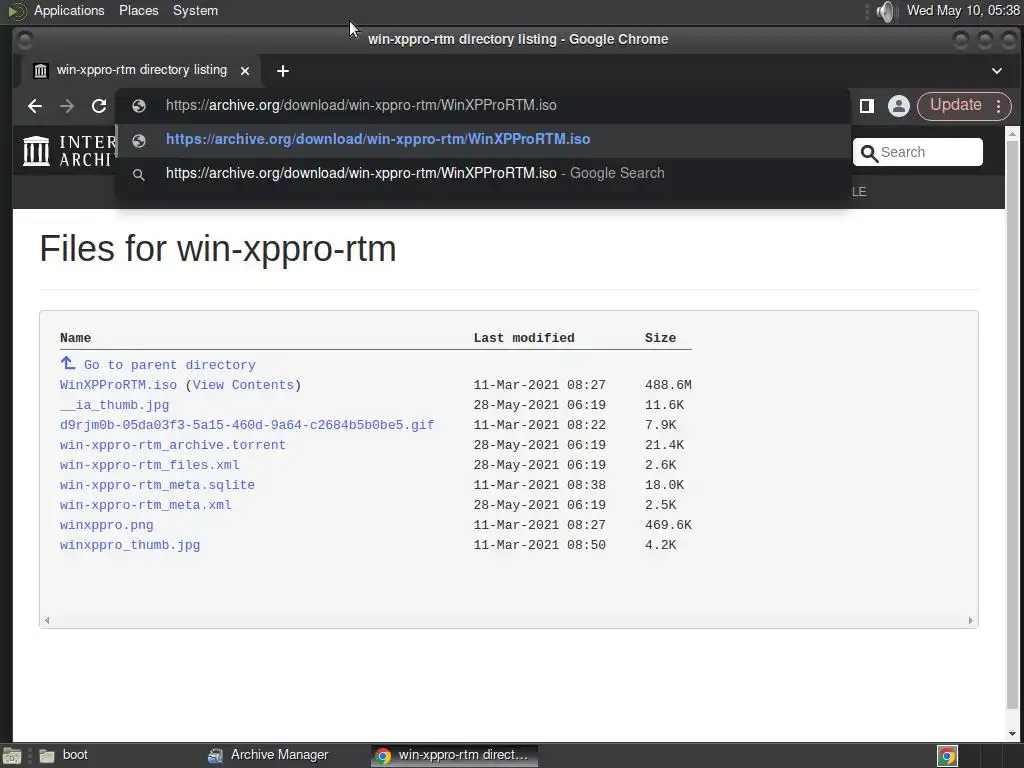
Task: Click the Chrome taskbar entry
Action: tap(454, 756)
